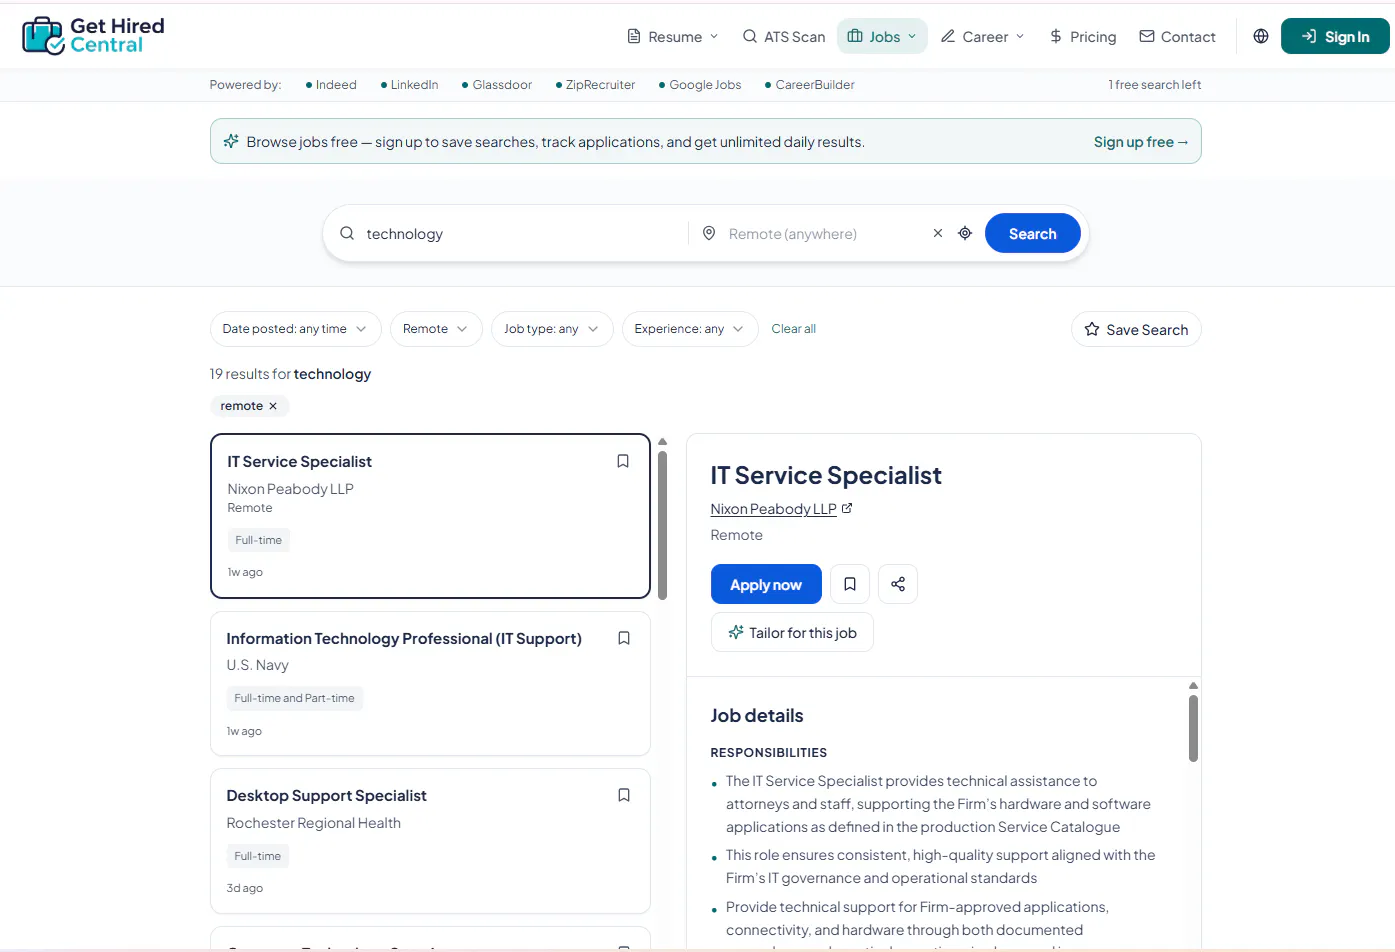The height and width of the screenshot is (952, 1395).
Task: Remove the remote filter chip
Action: [273, 406]
